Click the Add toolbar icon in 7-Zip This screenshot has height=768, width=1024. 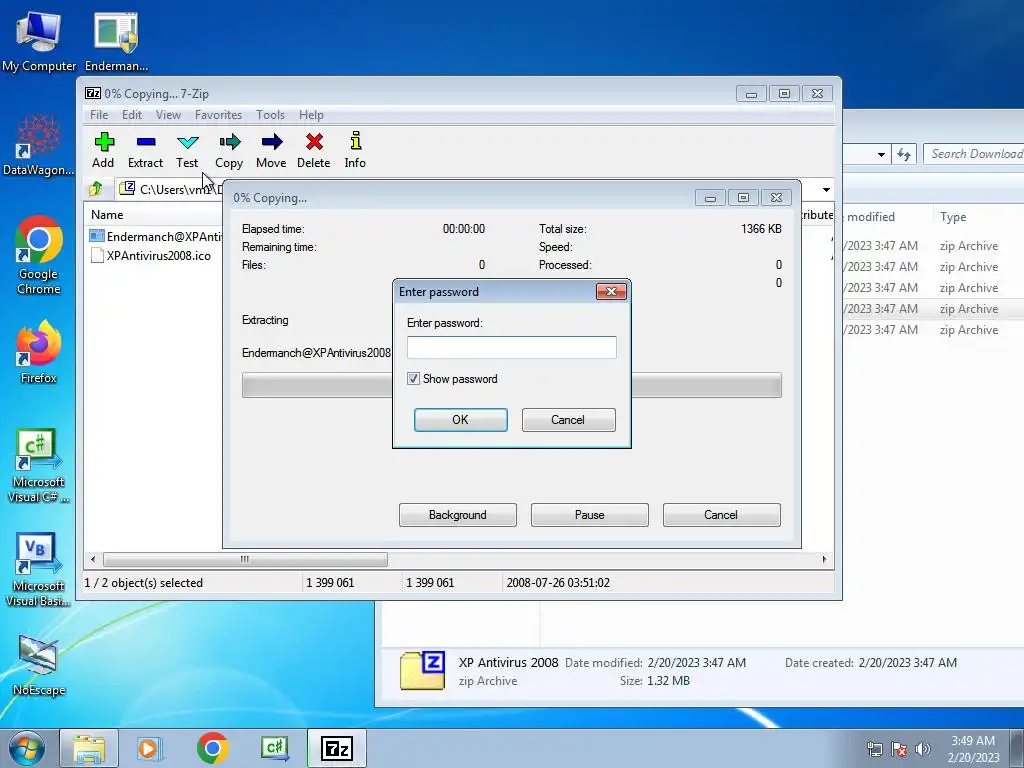point(103,150)
